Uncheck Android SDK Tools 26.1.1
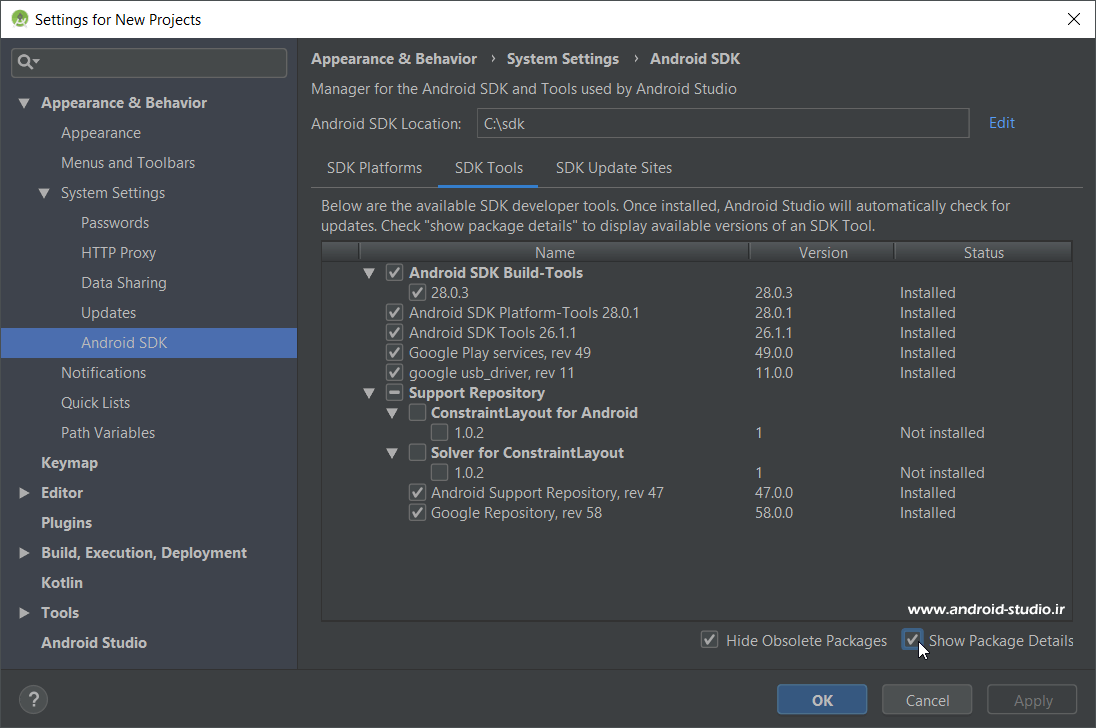This screenshot has width=1096, height=728. (x=394, y=333)
